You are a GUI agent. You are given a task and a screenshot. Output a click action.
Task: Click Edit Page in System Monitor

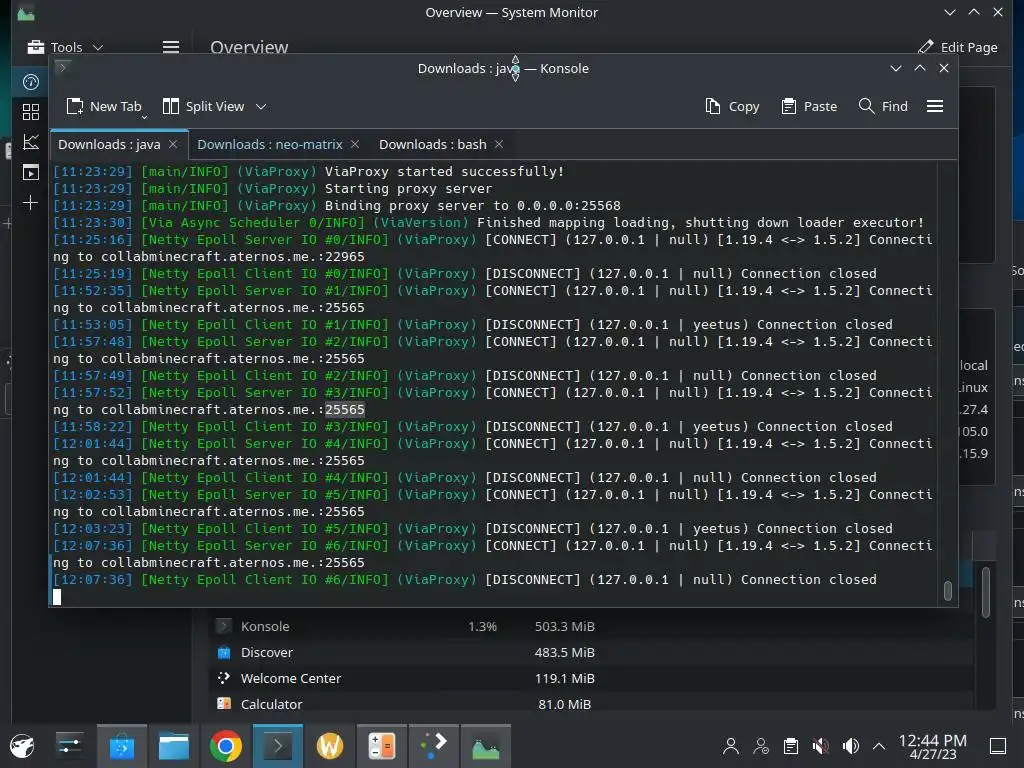coord(957,47)
